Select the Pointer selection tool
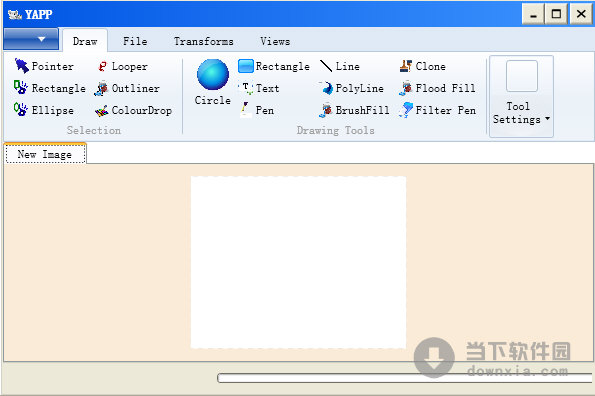 [44, 66]
